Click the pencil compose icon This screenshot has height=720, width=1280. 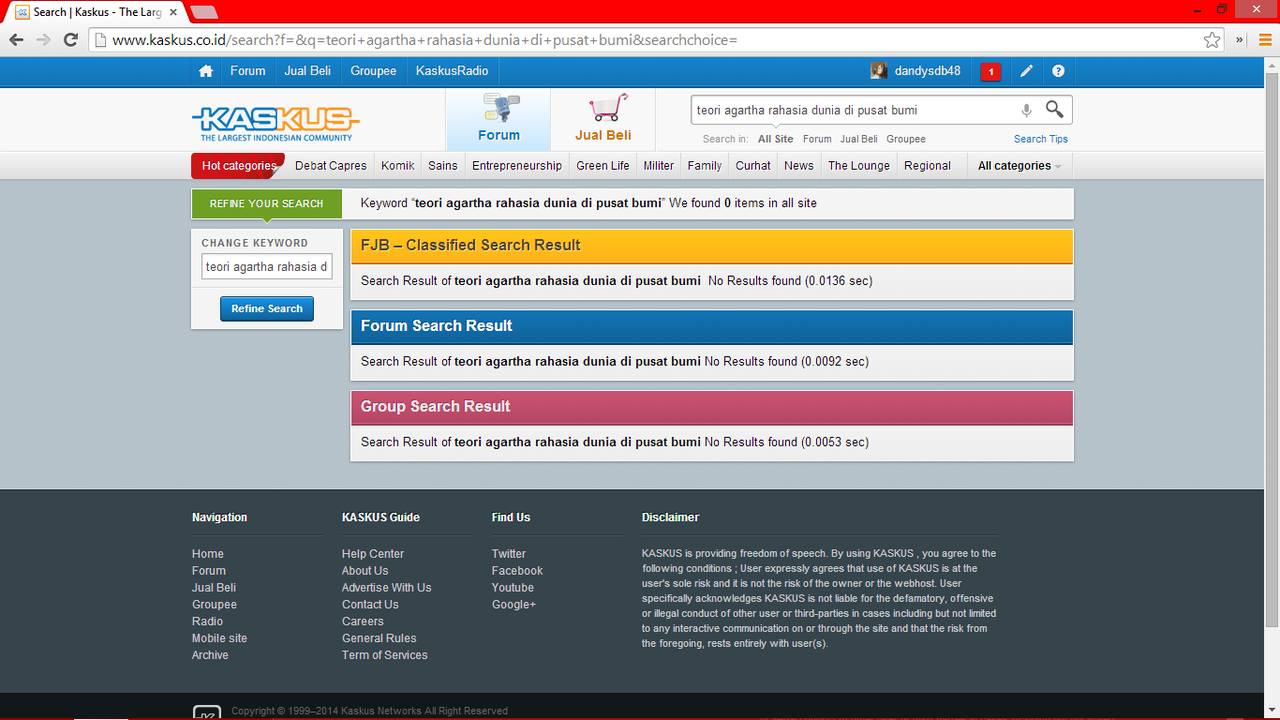point(1026,71)
